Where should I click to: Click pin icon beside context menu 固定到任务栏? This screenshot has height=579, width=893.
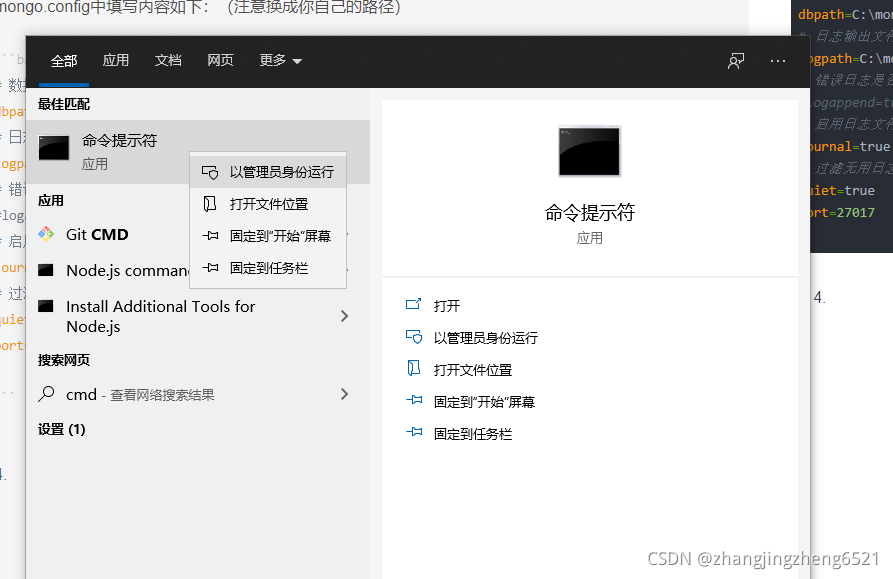[210, 268]
